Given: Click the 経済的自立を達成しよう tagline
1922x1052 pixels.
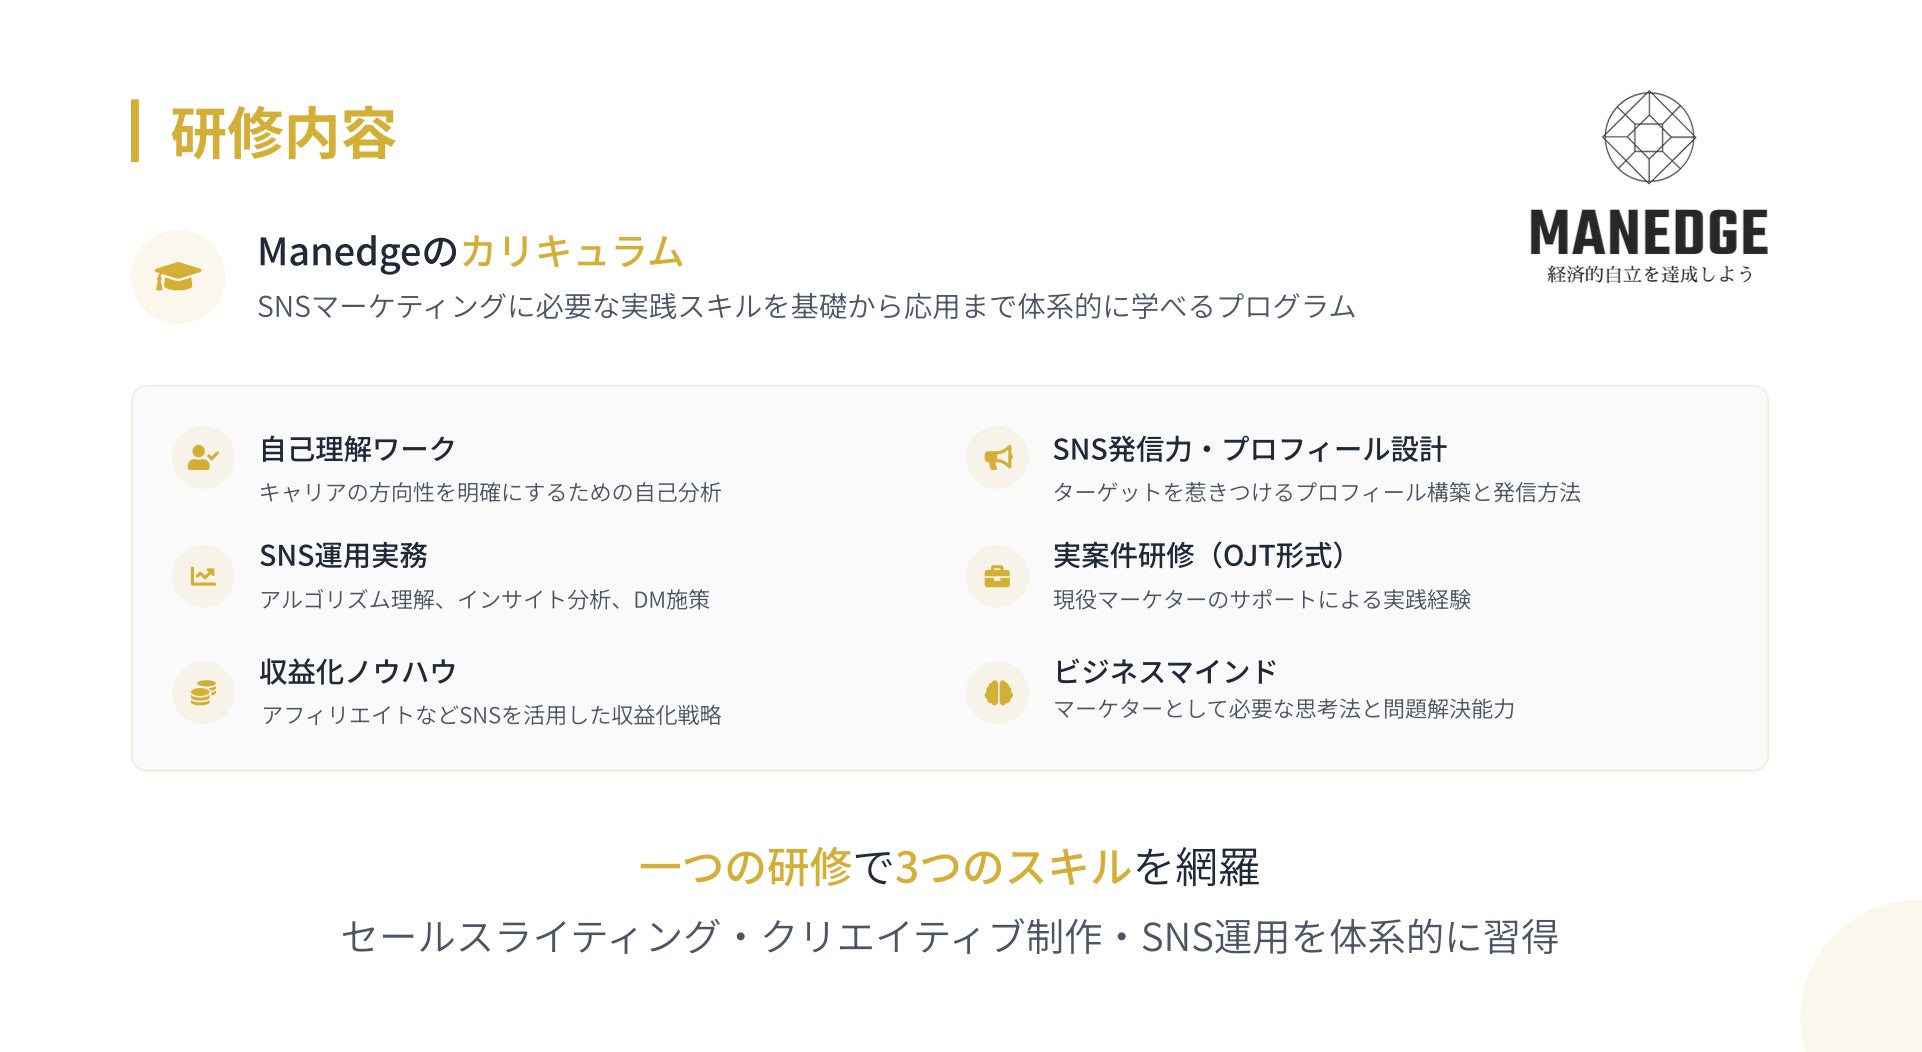Looking at the screenshot, I should point(1649,275).
